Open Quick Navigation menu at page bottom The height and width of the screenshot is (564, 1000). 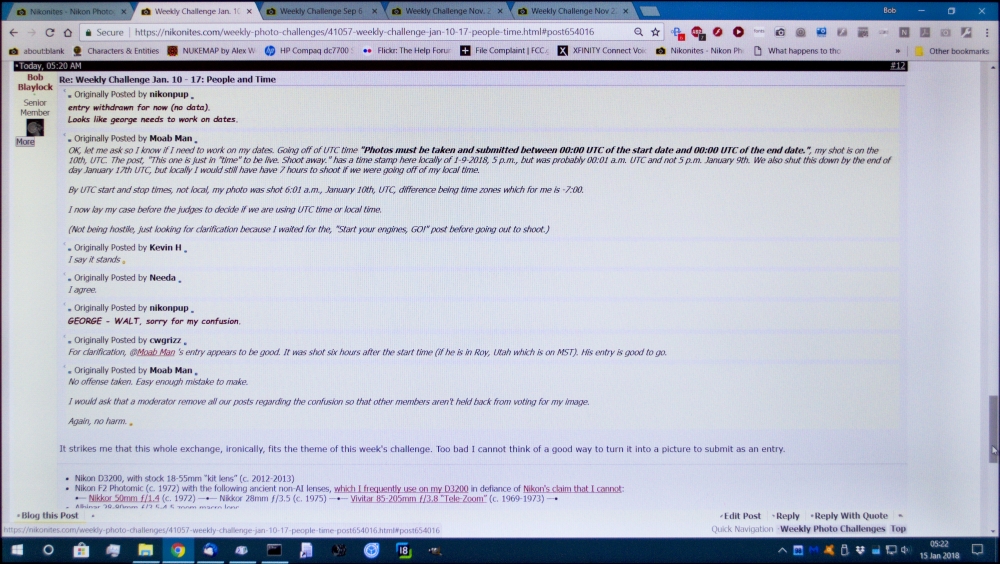click(x=742, y=529)
